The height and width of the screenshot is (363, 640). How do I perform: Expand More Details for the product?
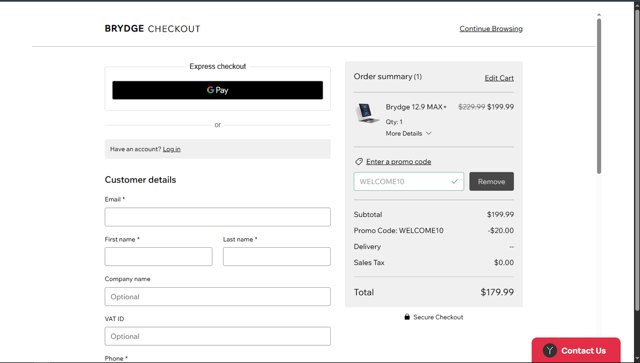coord(408,134)
